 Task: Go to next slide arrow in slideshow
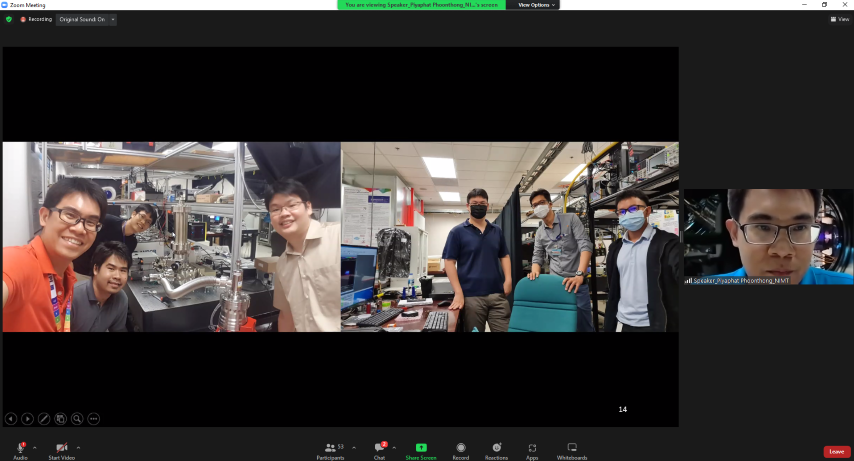[28, 419]
